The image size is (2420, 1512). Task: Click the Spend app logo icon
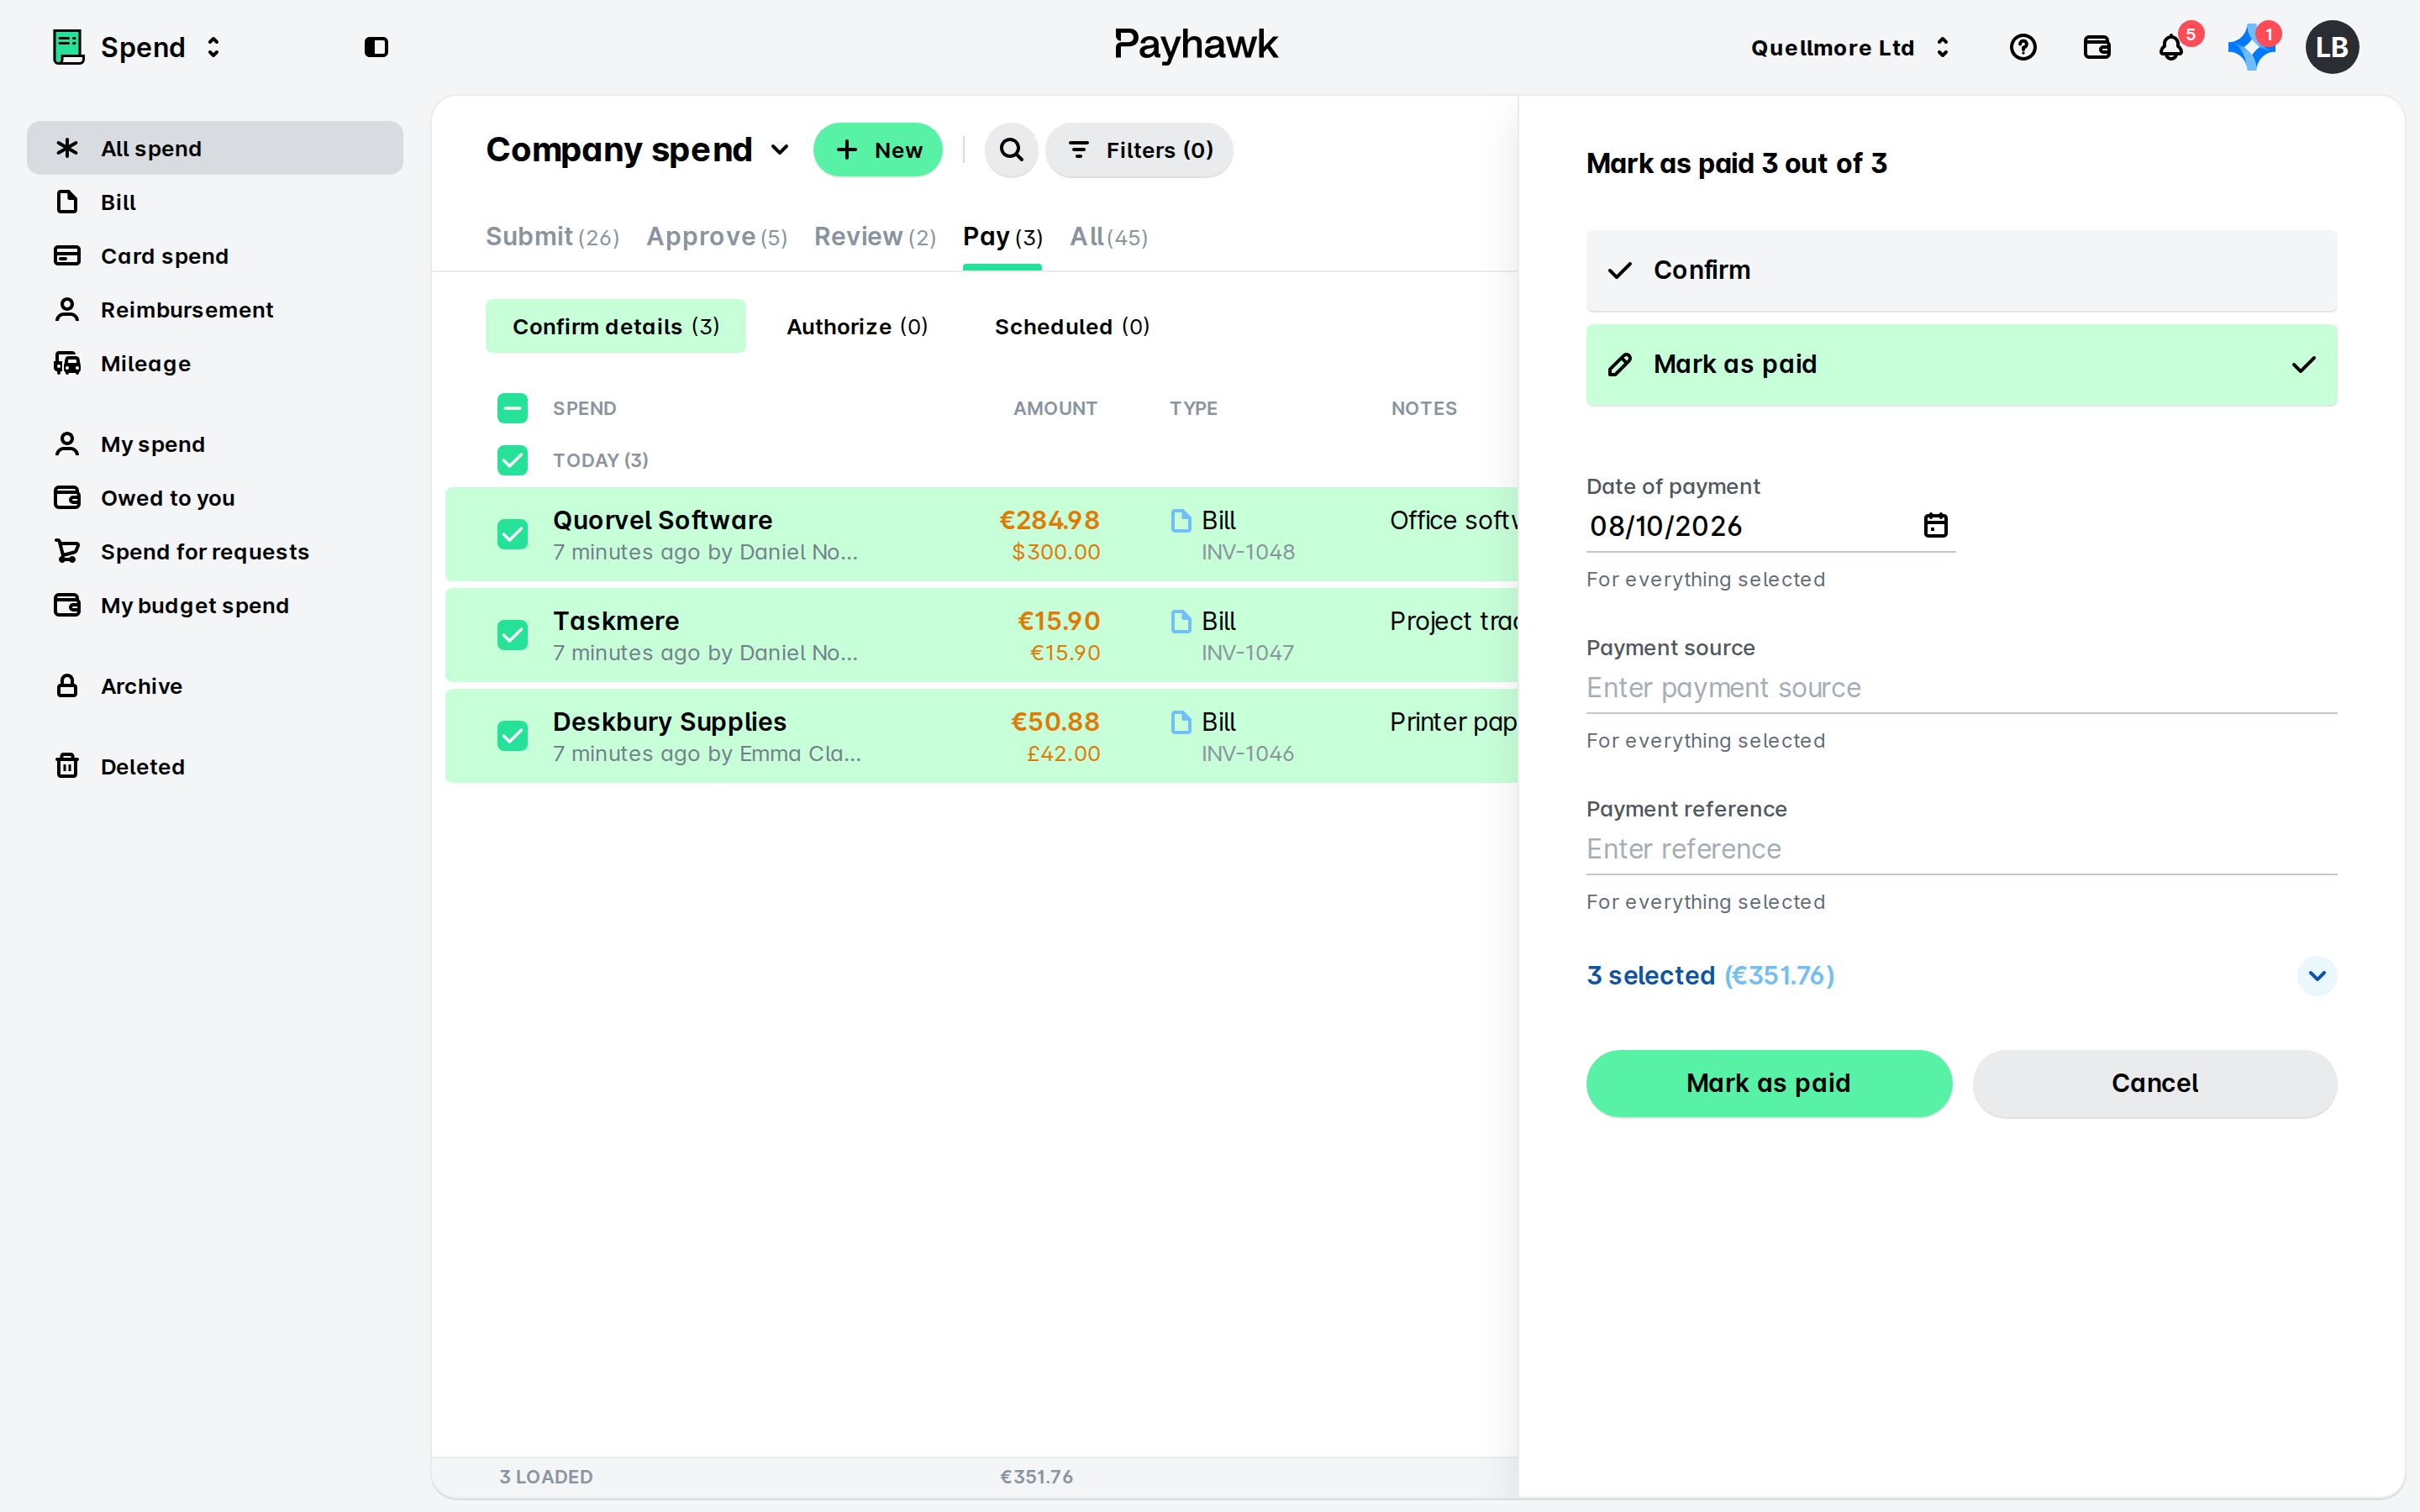[x=68, y=47]
